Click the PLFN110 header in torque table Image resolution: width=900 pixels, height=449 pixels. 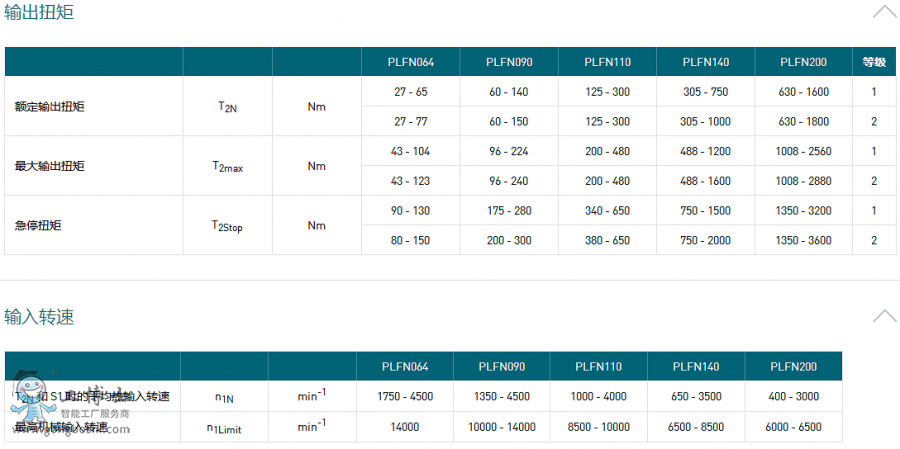607,62
